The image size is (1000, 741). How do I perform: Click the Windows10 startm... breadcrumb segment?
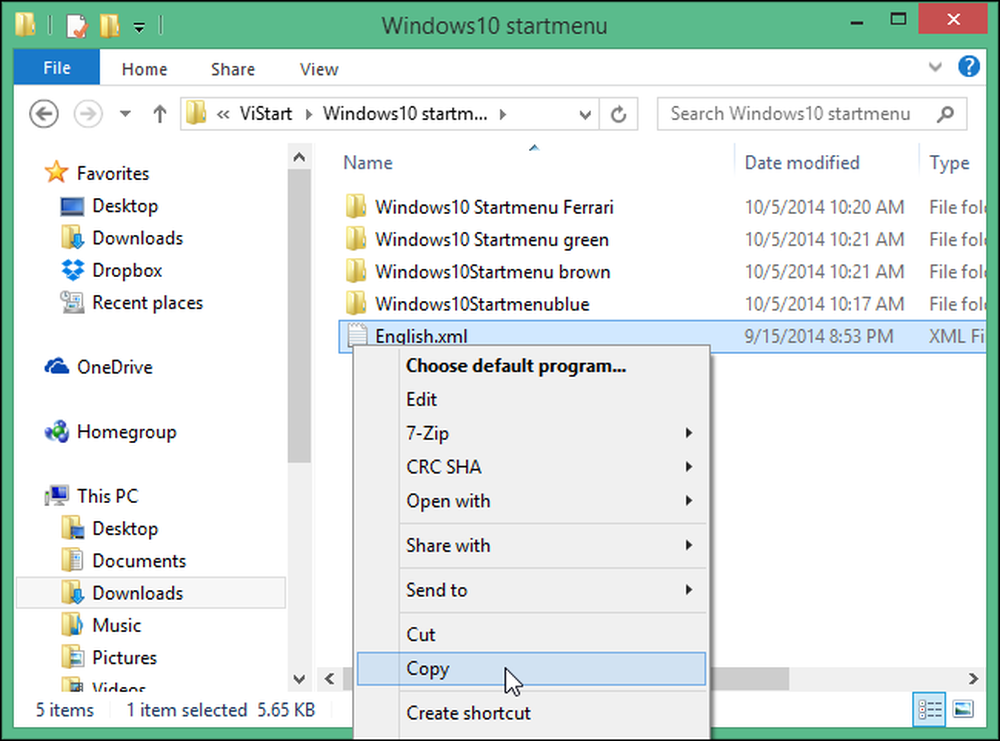point(405,114)
